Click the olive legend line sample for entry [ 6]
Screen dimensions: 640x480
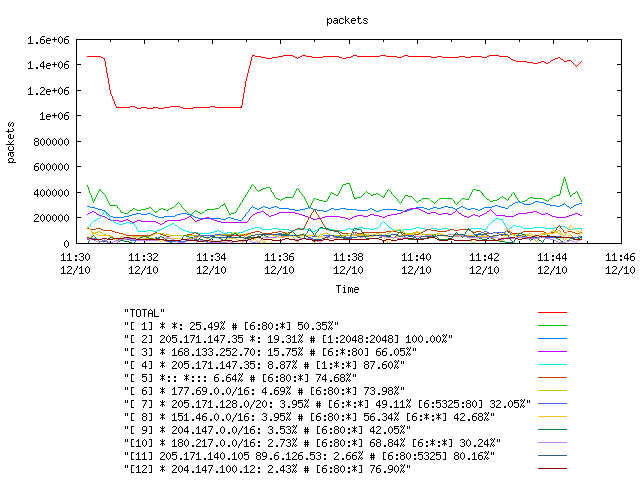pyautogui.click(x=552, y=391)
